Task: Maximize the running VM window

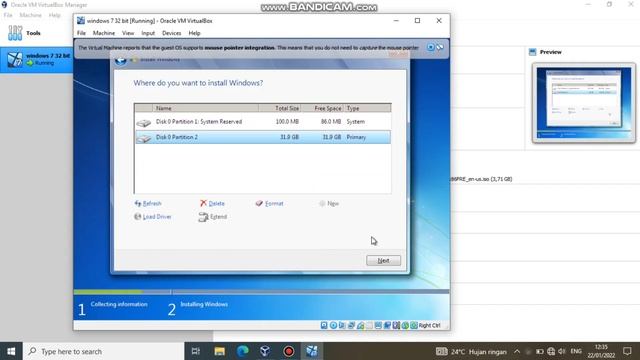Action: [x=417, y=20]
